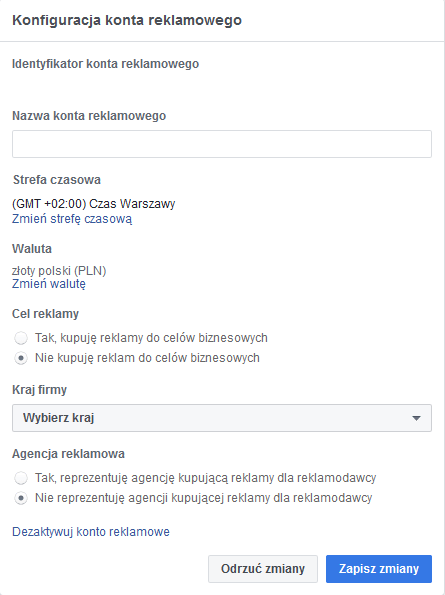Click the label text 'Tak, kupuję reklamy do celów biznesowych'
Image resolution: width=445 pixels, height=595 pixels.
[151, 338]
